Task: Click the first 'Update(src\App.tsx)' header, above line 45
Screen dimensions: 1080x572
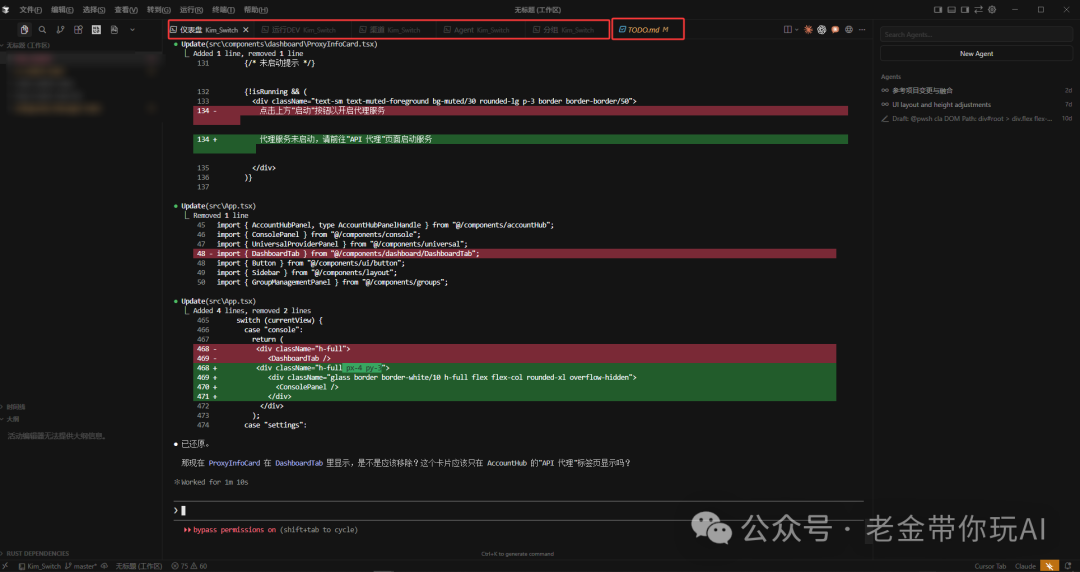Action: pyautogui.click(x=218, y=206)
